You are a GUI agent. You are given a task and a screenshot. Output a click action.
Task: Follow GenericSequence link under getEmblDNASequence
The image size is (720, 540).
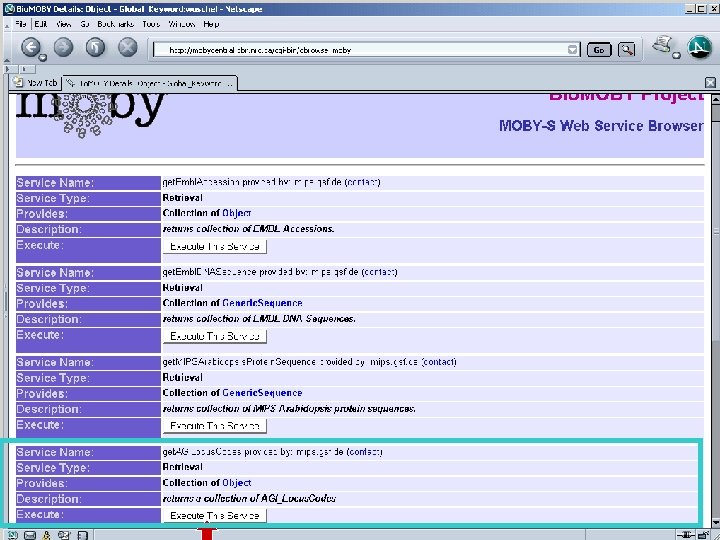[x=262, y=303]
